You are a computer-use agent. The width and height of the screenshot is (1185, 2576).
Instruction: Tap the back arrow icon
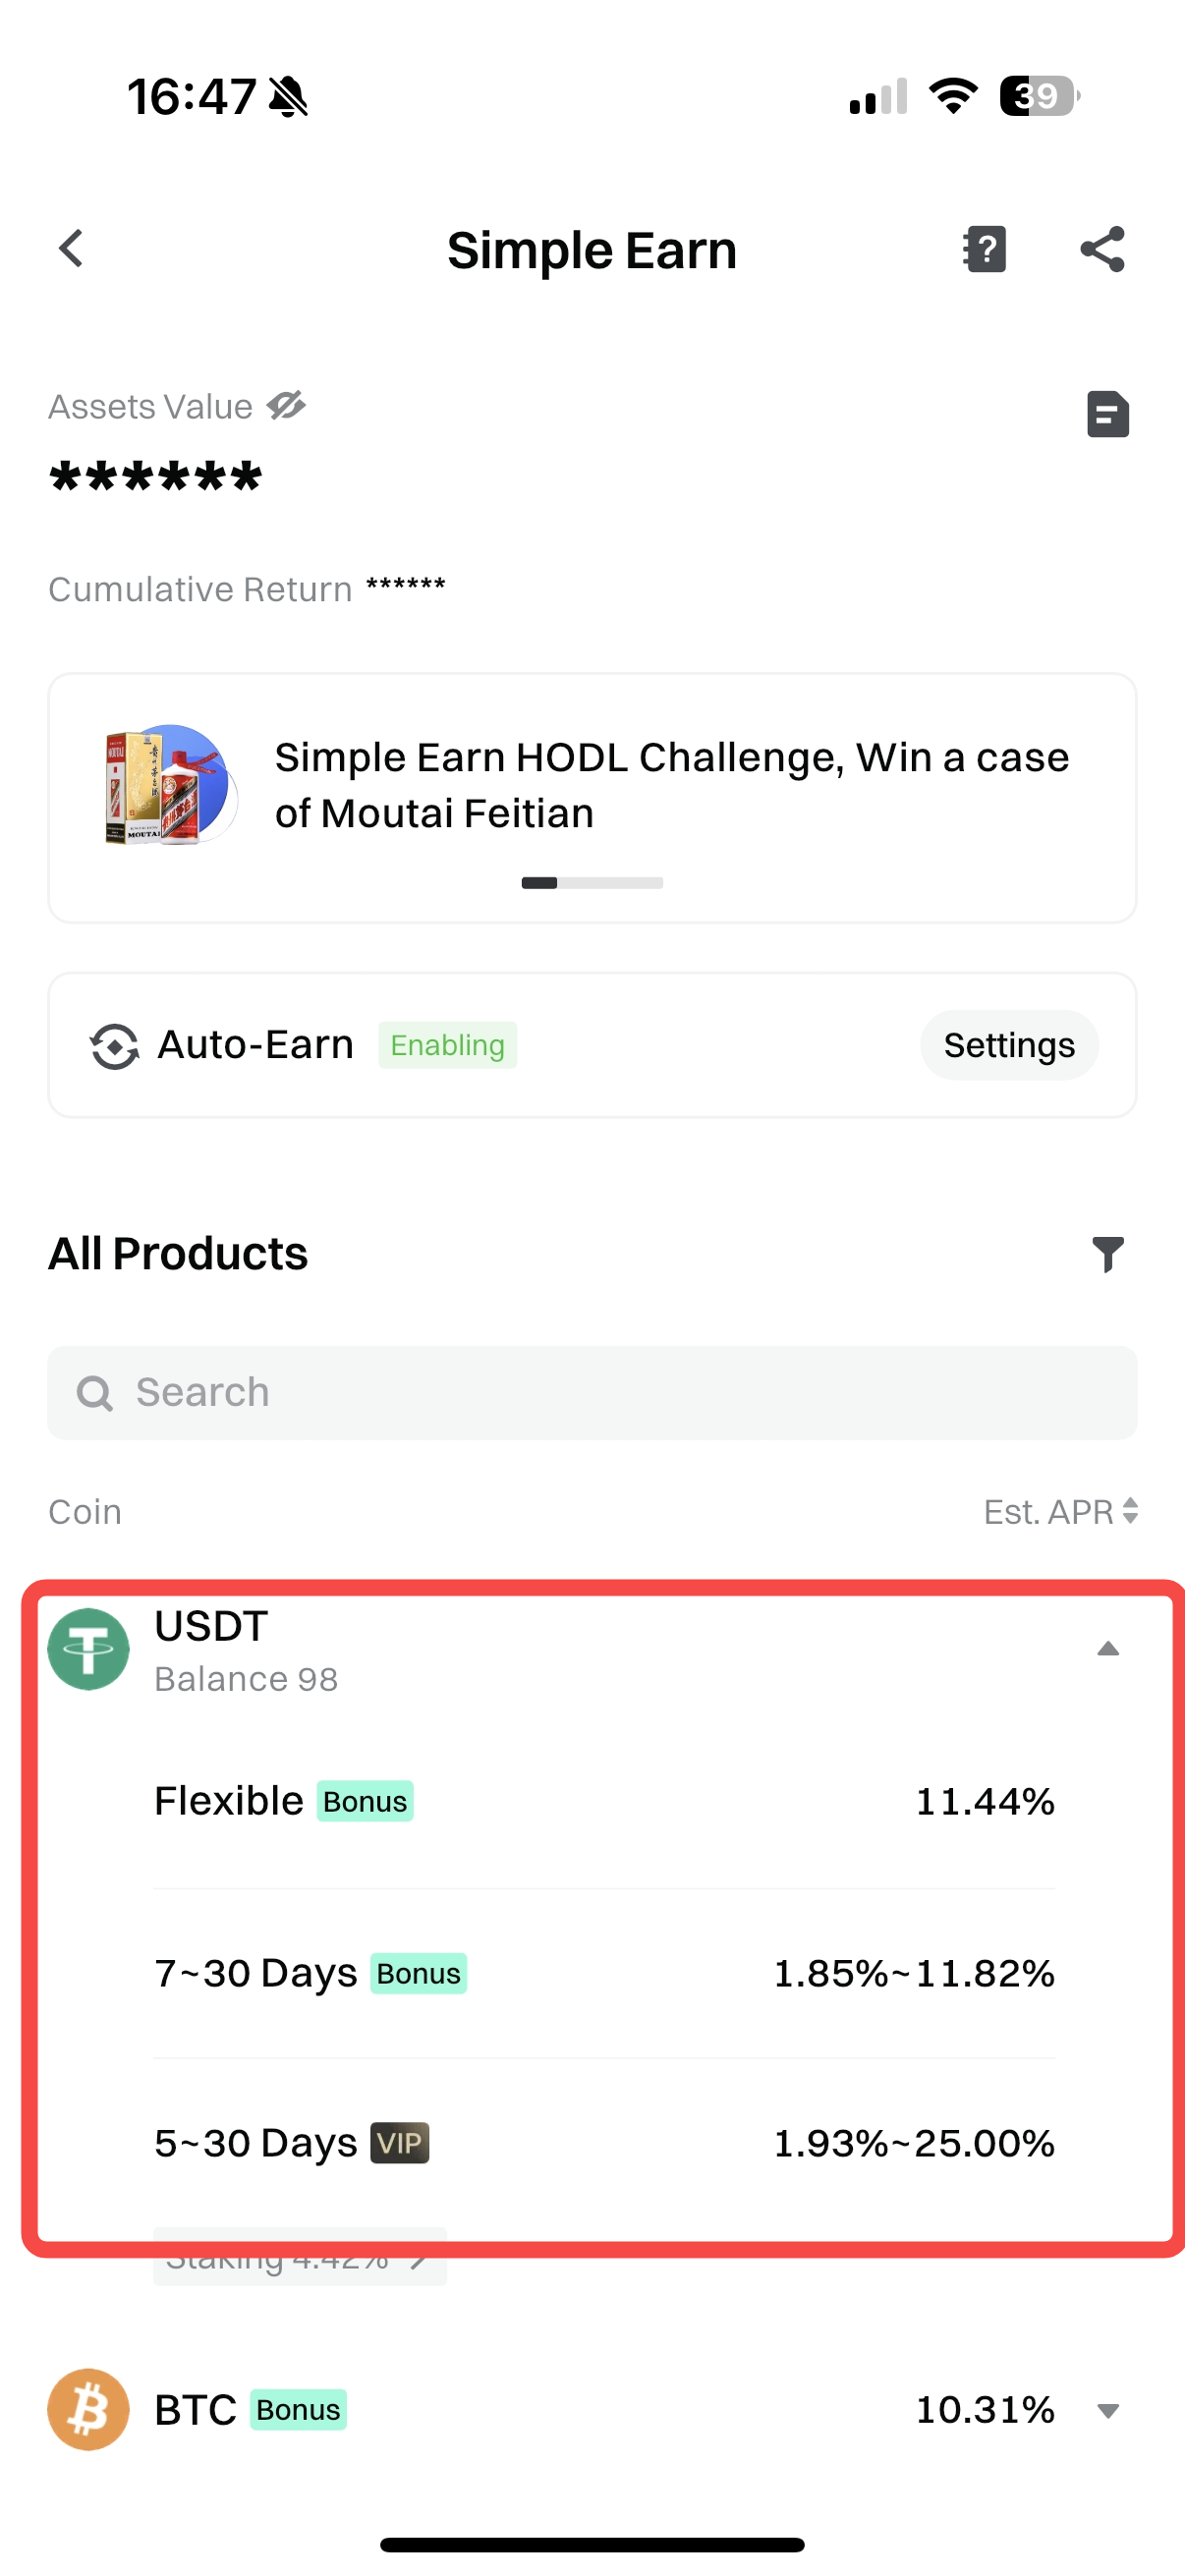pos(71,249)
